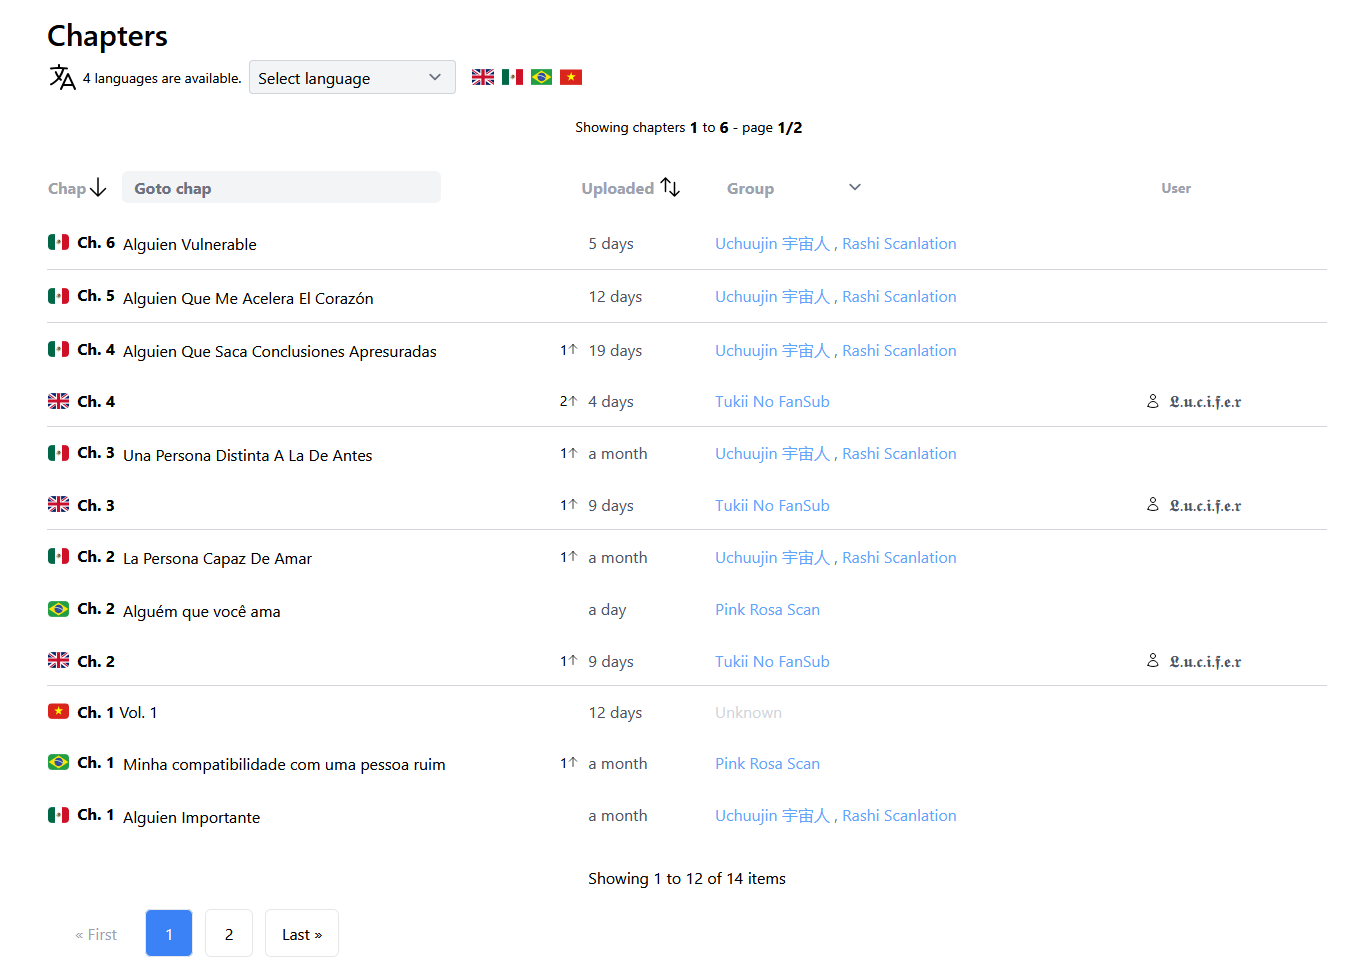
Task: Click the translation languages icon
Action: pyautogui.click(x=62, y=77)
